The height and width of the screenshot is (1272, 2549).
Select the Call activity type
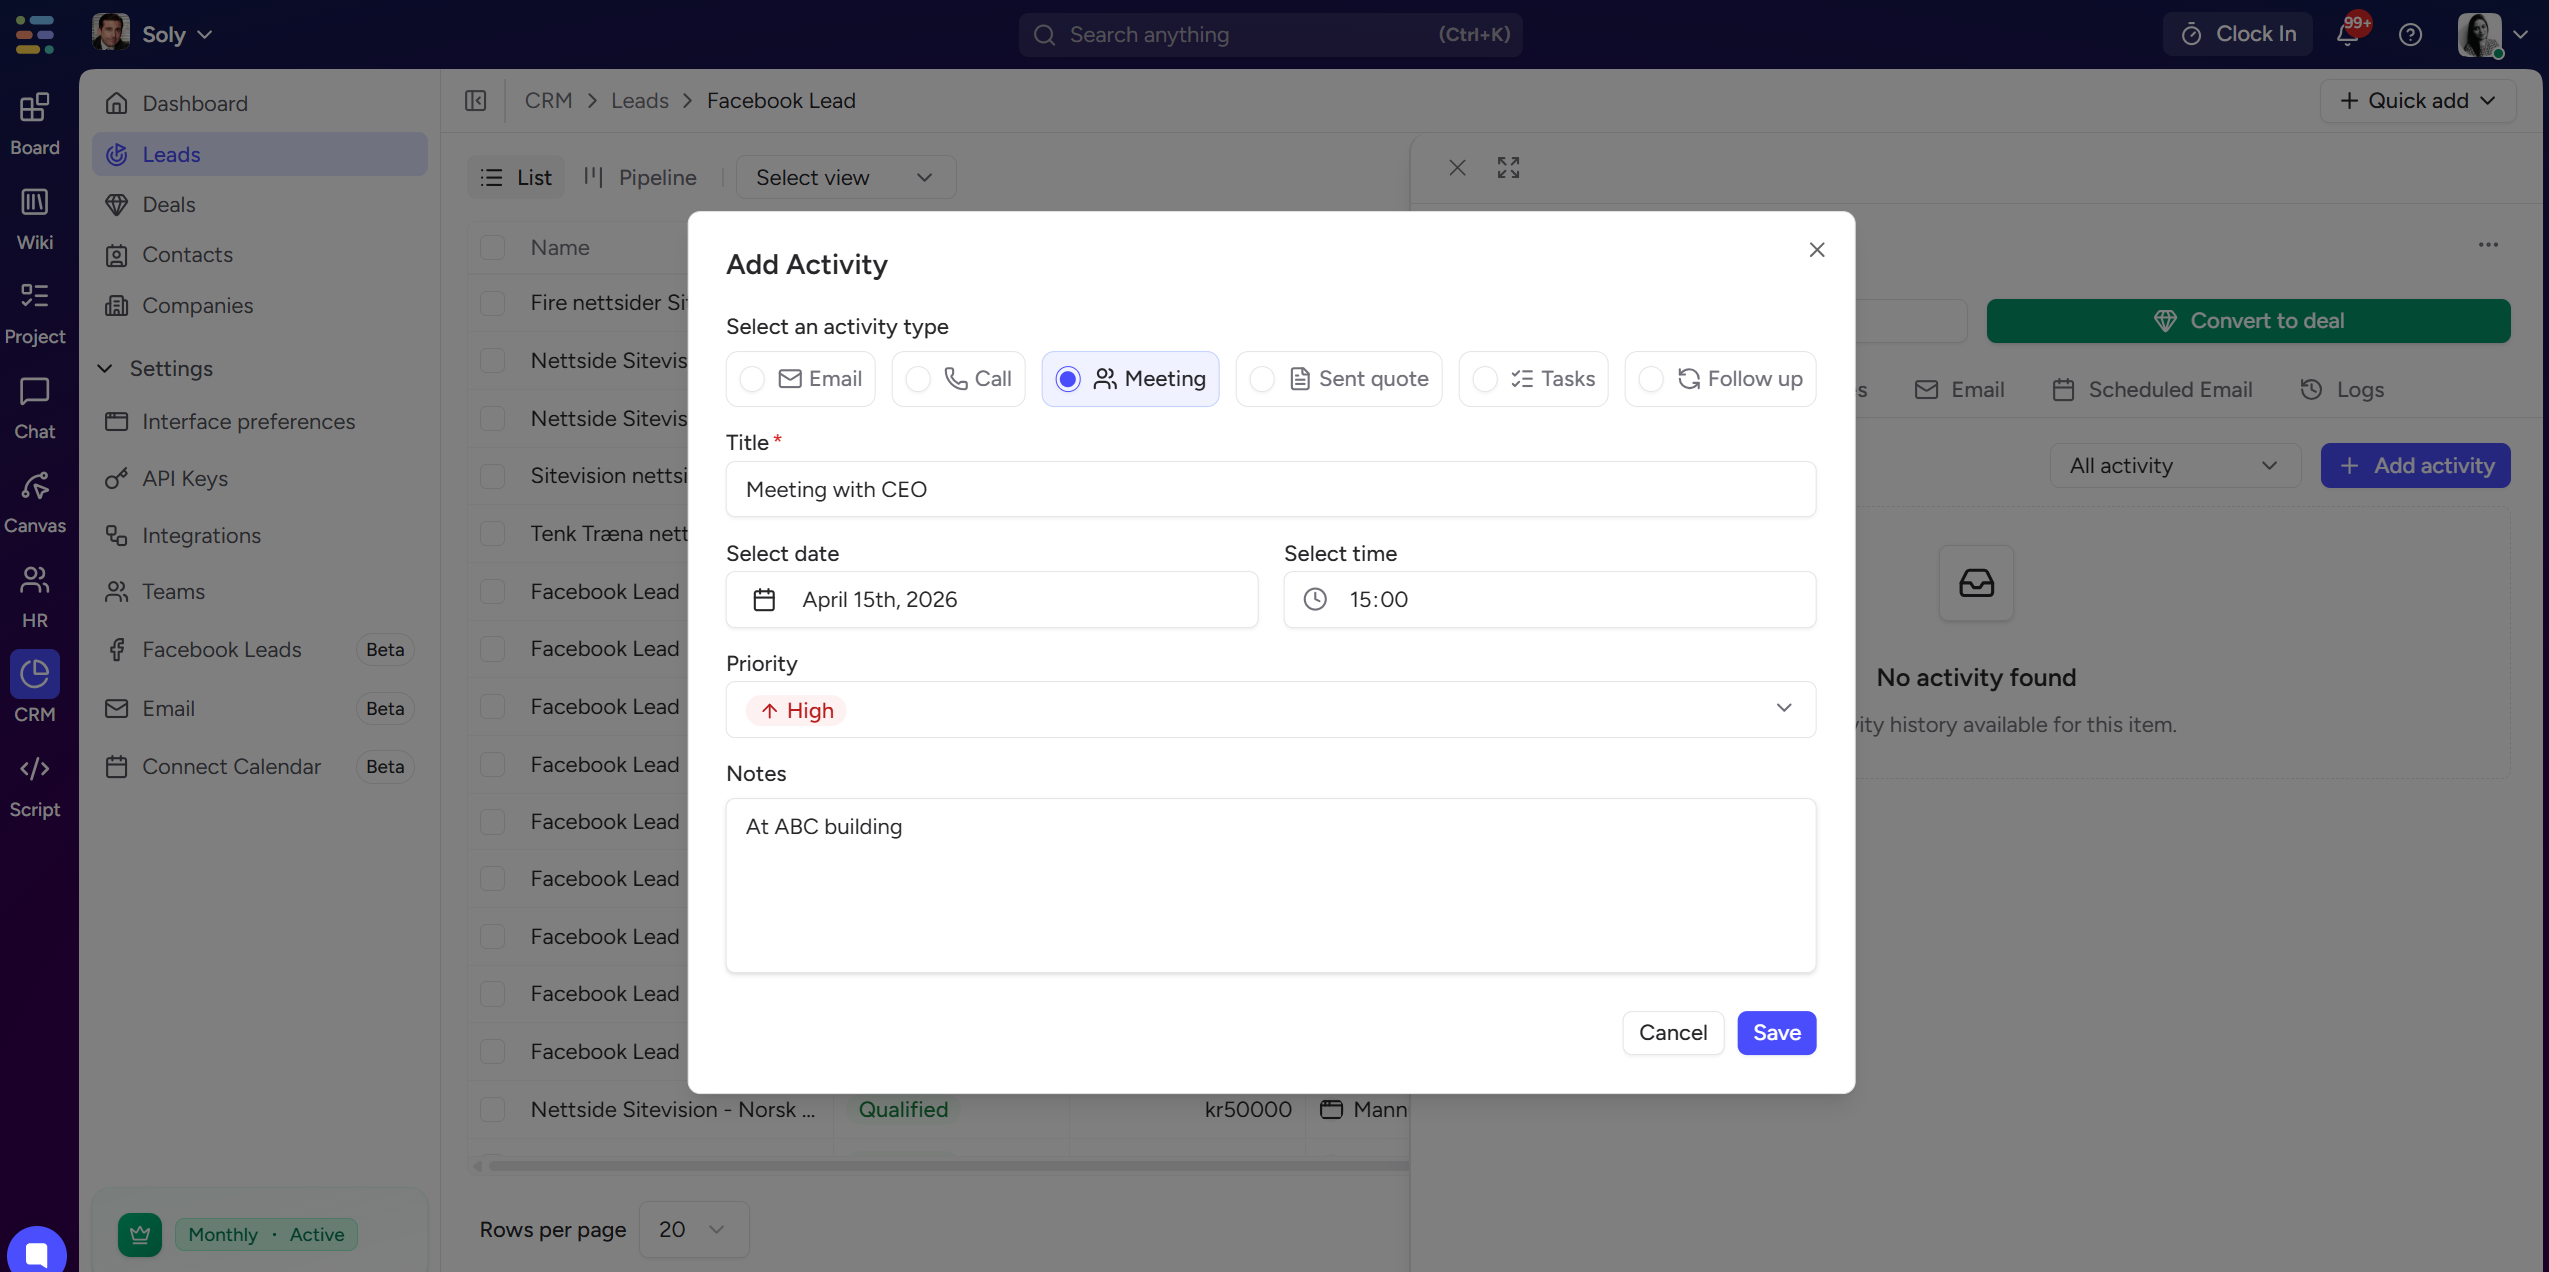click(958, 379)
